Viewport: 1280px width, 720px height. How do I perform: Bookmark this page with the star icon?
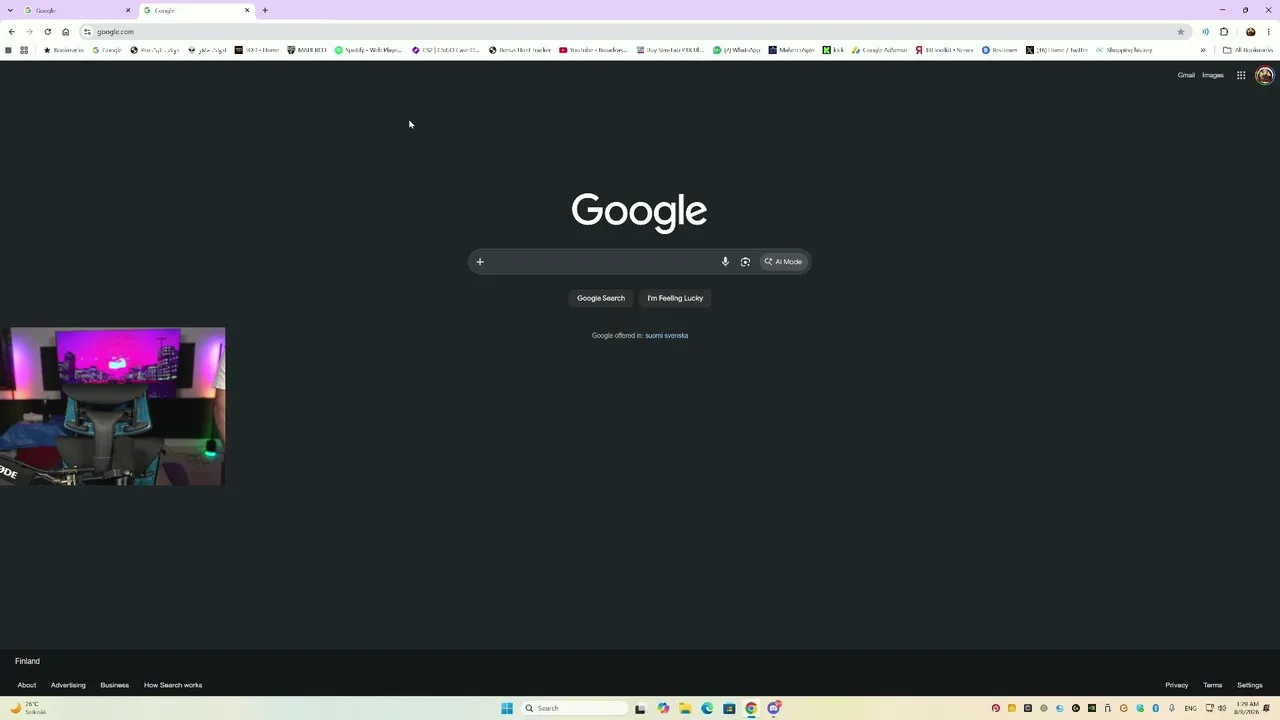pyautogui.click(x=1181, y=32)
